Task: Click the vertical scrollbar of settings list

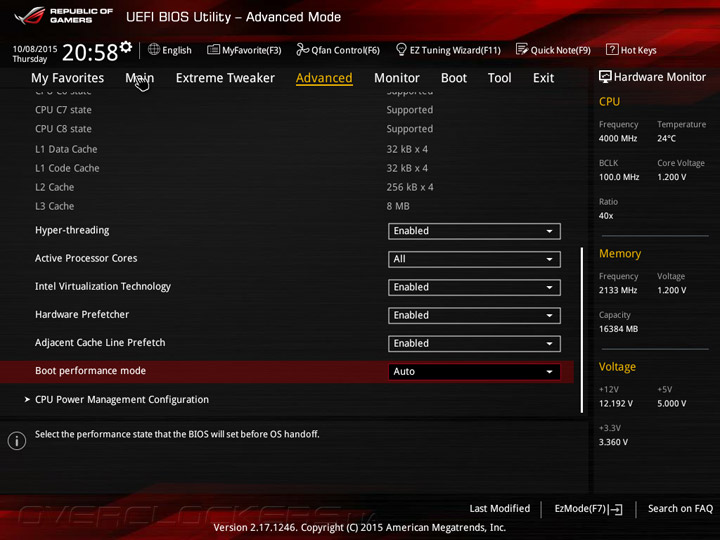Action: coord(582,330)
